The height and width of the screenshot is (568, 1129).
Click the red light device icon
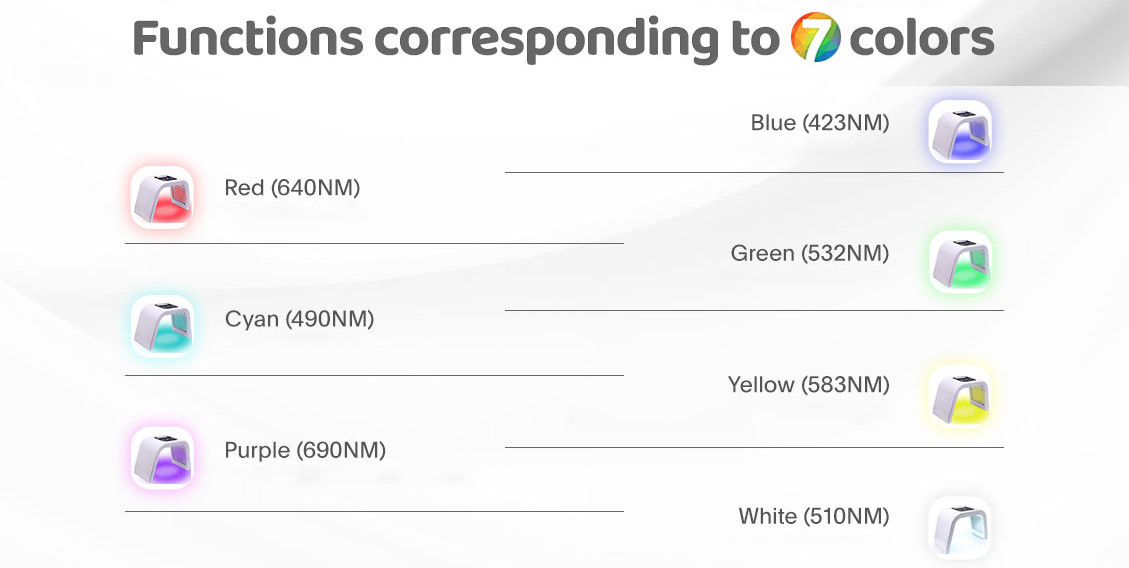(x=162, y=197)
